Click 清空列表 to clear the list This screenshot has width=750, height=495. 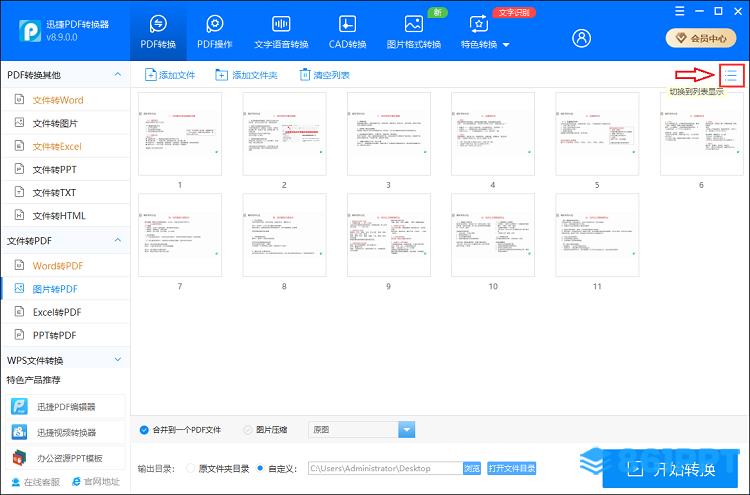pos(324,75)
